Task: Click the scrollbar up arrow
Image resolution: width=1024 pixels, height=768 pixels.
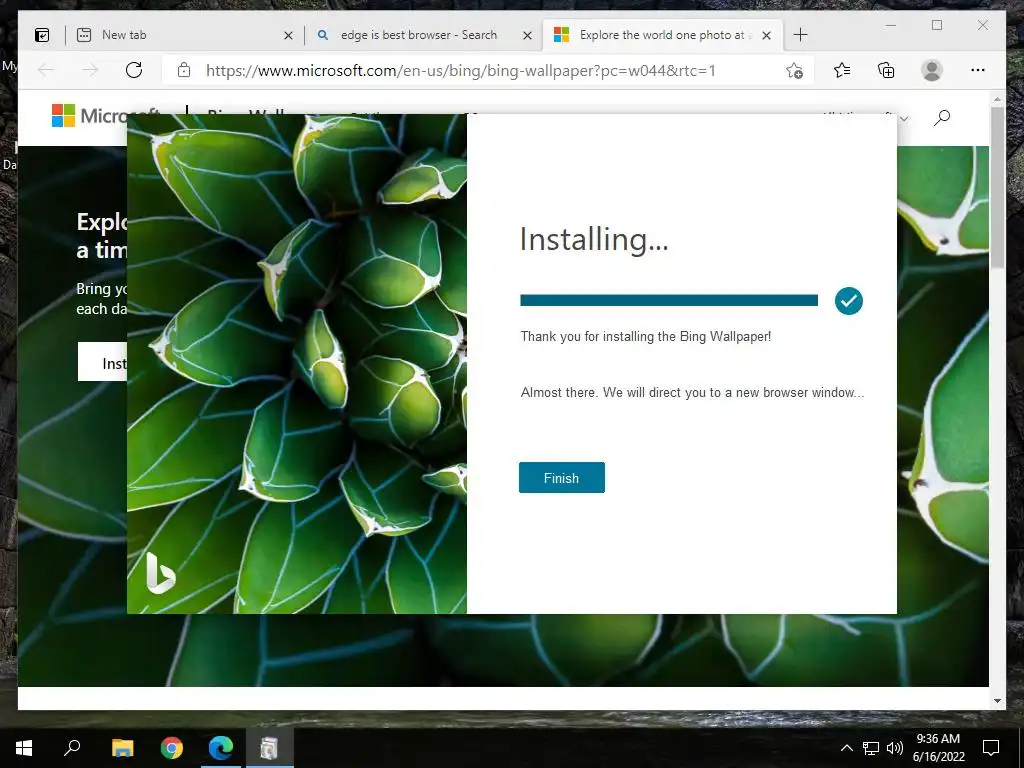Action: point(997,100)
